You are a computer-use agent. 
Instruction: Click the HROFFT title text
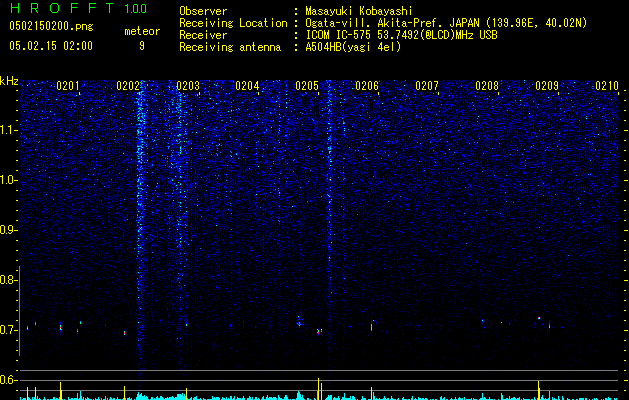click(x=62, y=8)
